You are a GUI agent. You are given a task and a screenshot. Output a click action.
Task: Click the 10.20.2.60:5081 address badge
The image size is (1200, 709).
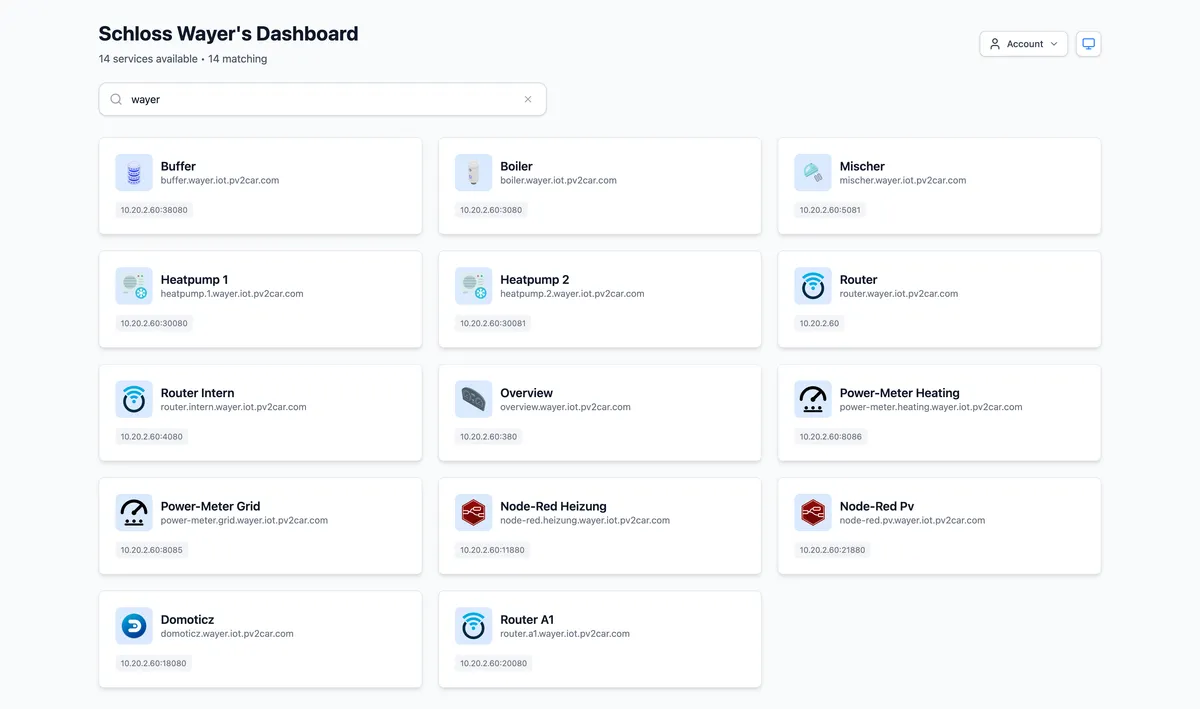pyautogui.click(x=830, y=210)
